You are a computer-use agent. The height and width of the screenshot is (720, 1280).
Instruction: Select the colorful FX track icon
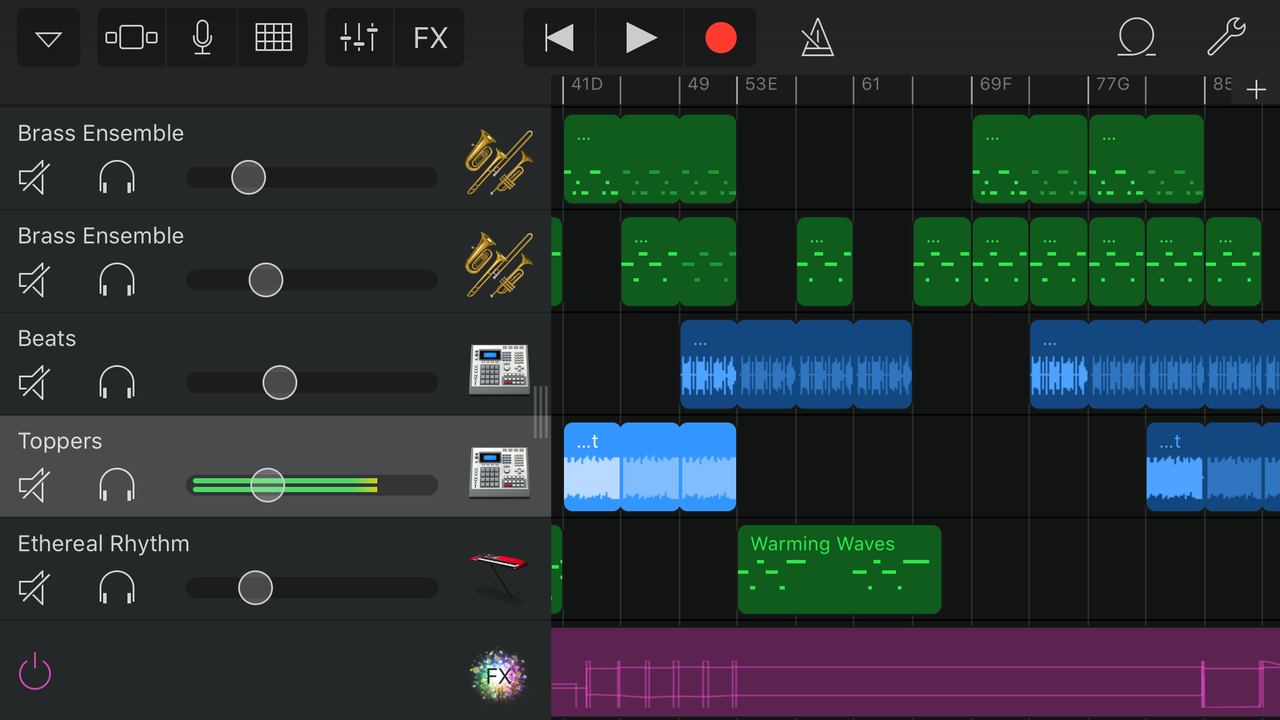coord(499,676)
